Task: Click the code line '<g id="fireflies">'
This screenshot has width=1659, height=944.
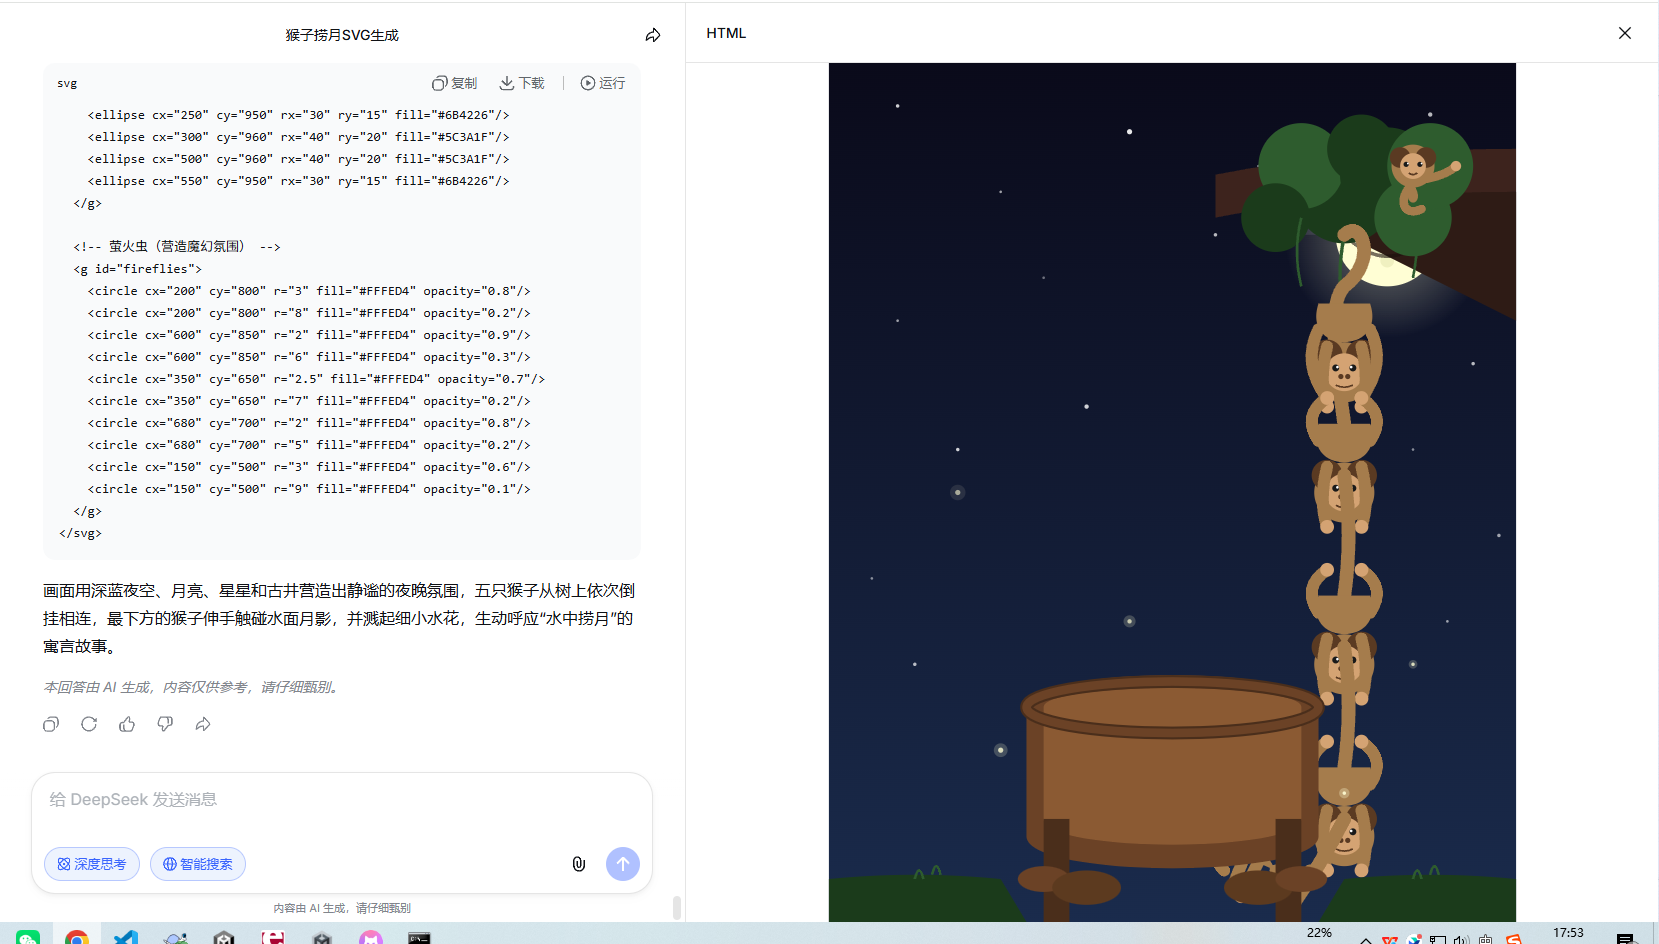Action: [x=138, y=269]
